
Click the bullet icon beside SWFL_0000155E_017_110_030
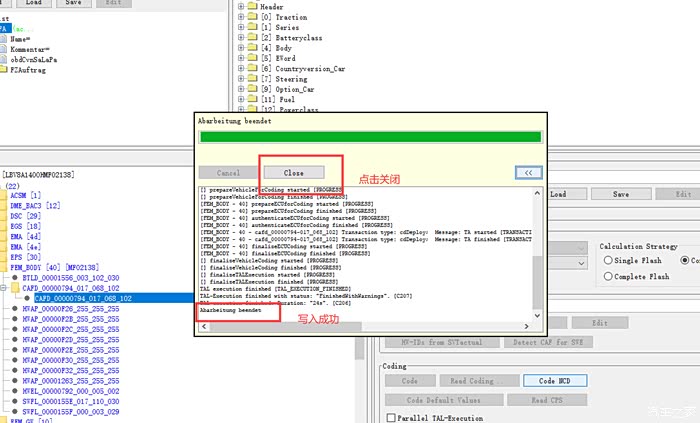pos(15,401)
